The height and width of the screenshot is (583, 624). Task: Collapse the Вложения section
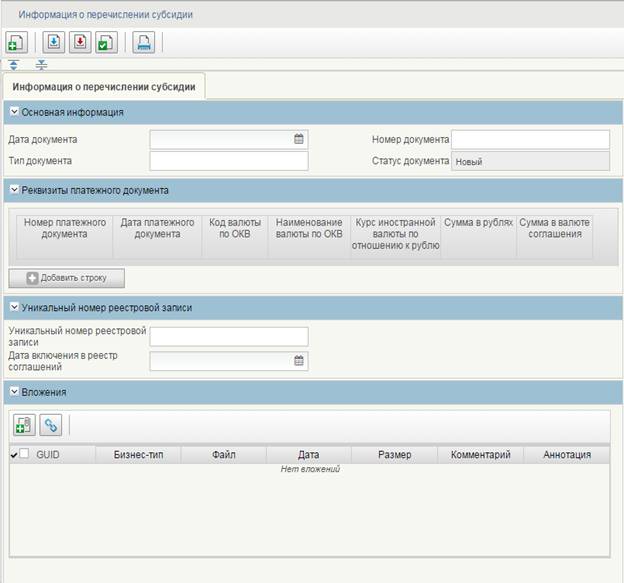(14, 392)
